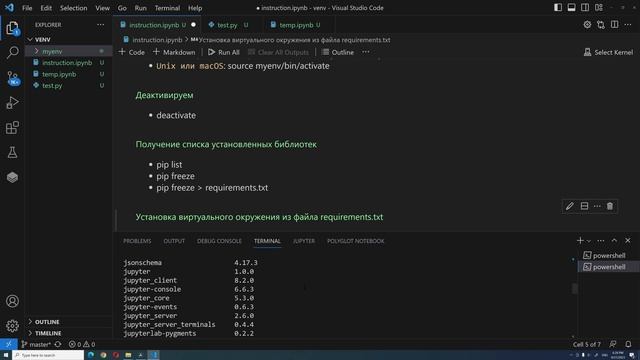Split the editor to the right
This screenshot has height=360, width=640.
[x=614, y=25]
